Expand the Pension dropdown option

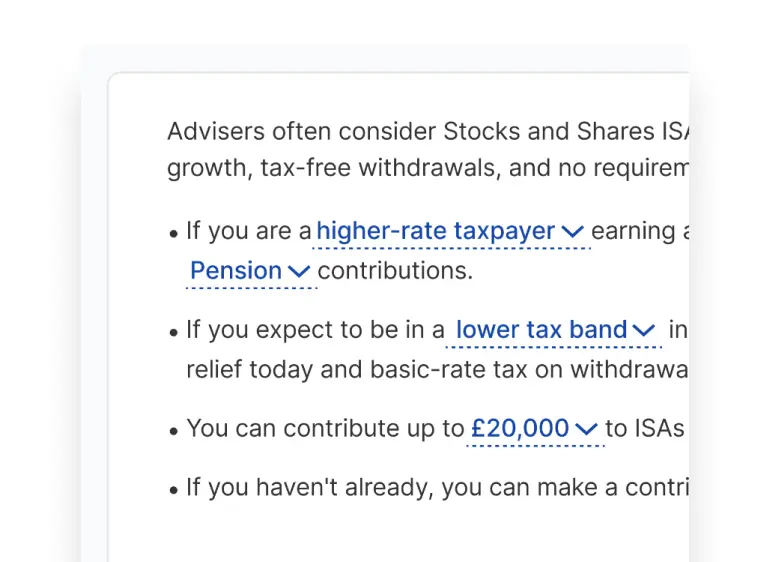point(252,271)
